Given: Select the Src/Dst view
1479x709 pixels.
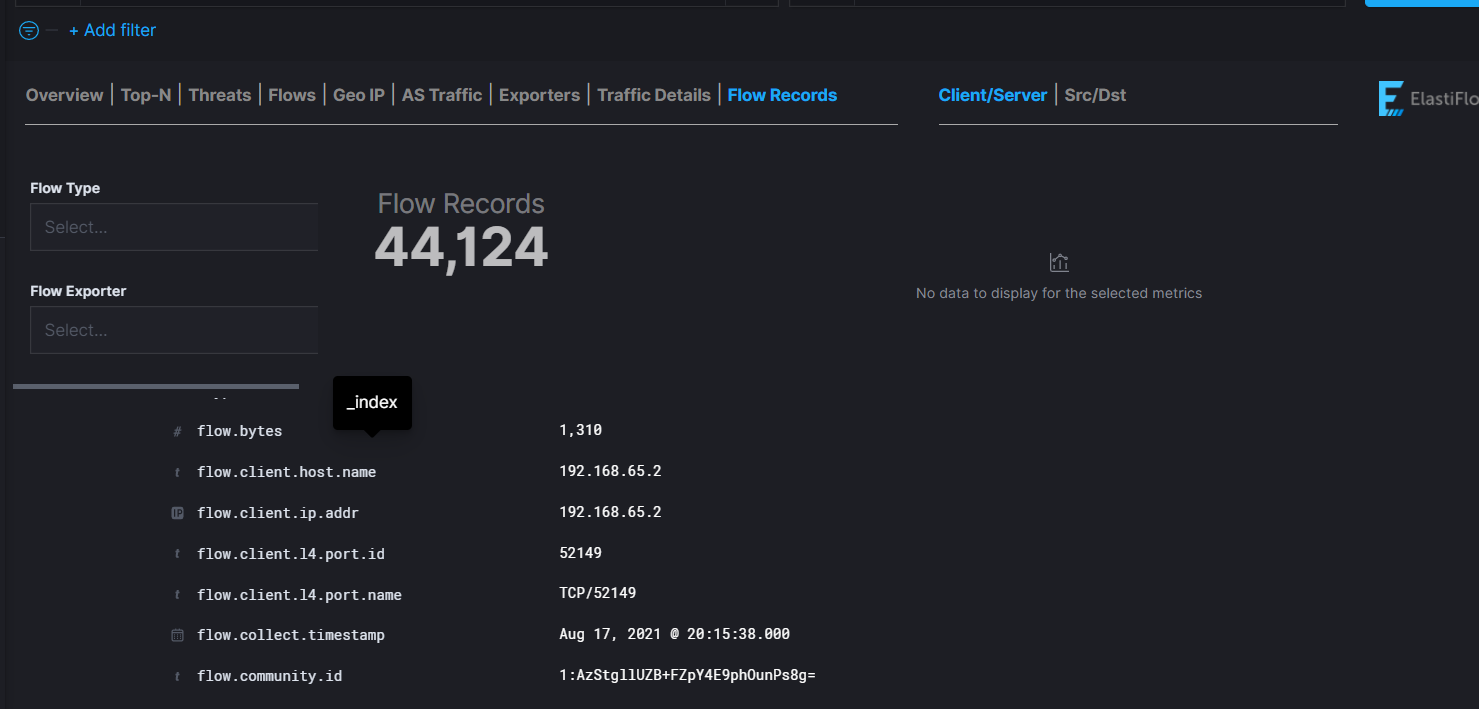Looking at the screenshot, I should (x=1095, y=94).
